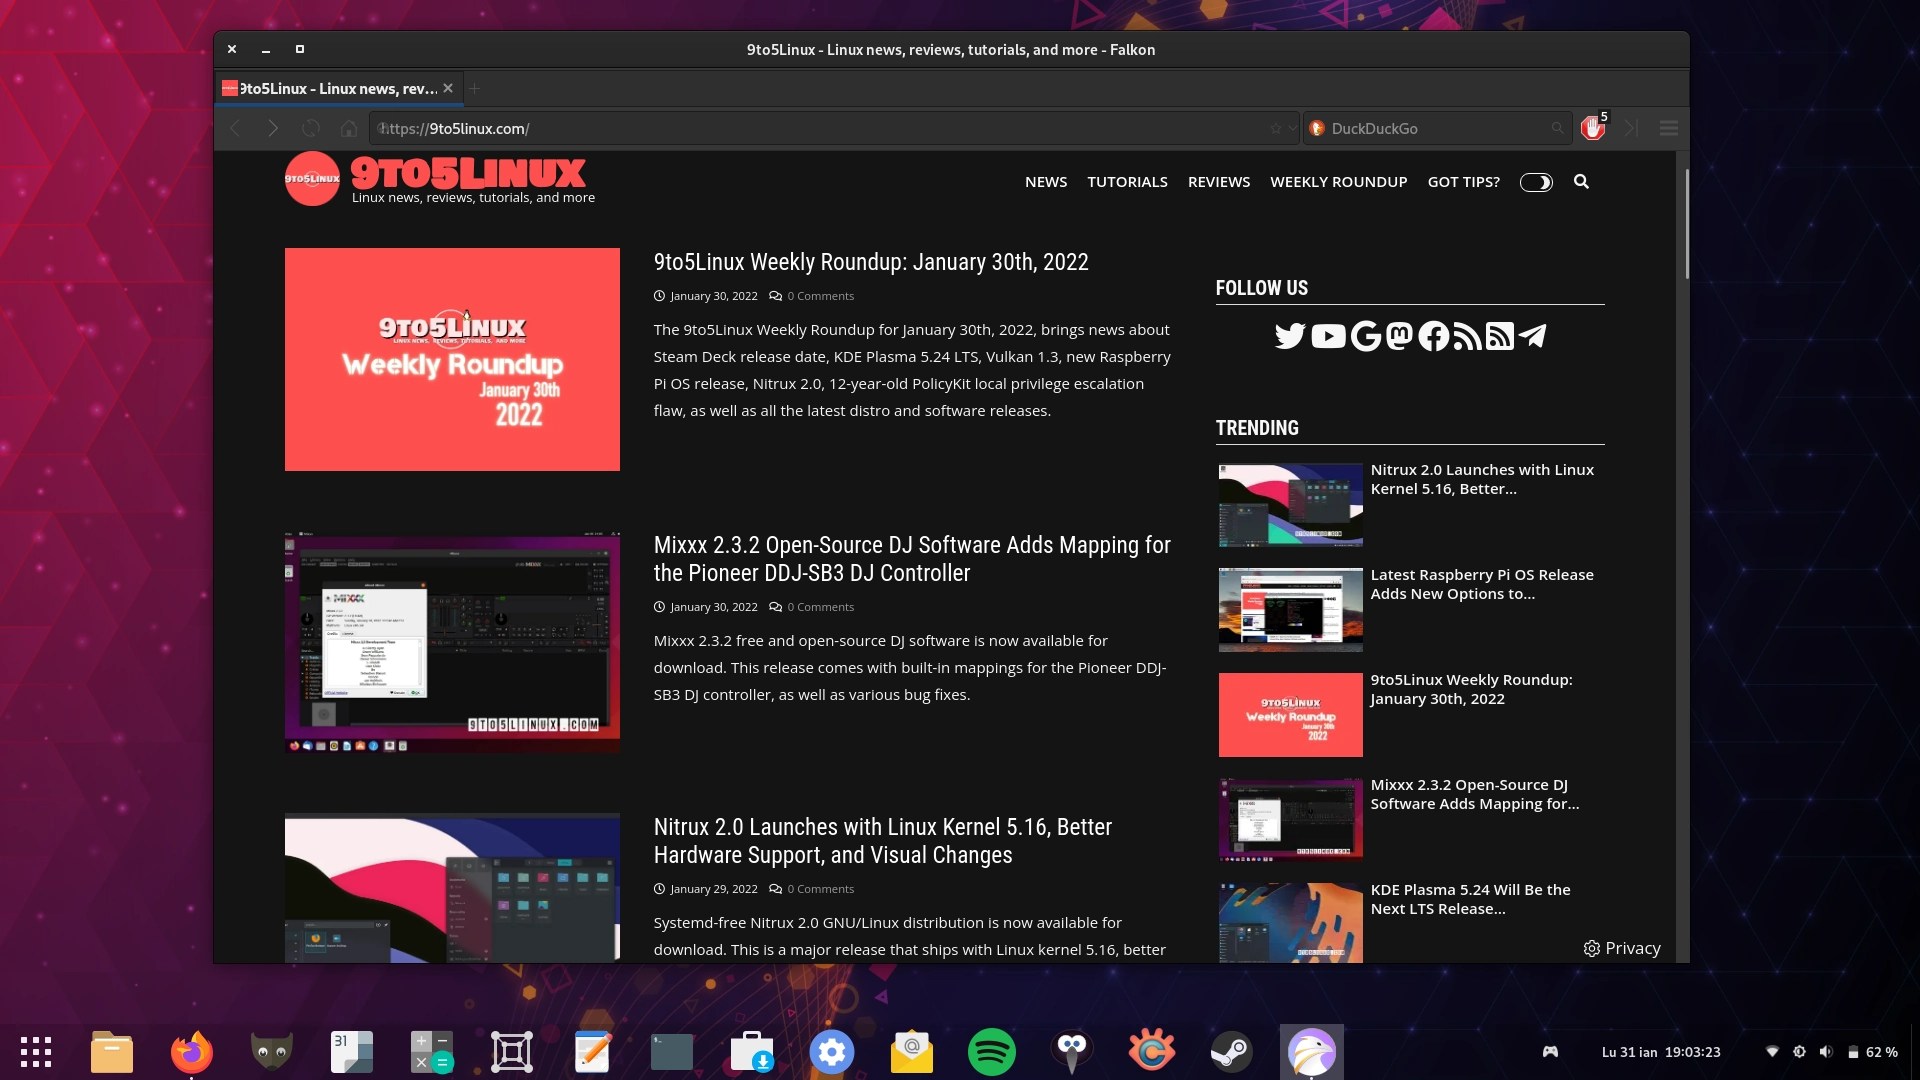Open the Mastodon follow icon
Image resolution: width=1920 pixels, height=1080 pixels.
(x=1399, y=336)
